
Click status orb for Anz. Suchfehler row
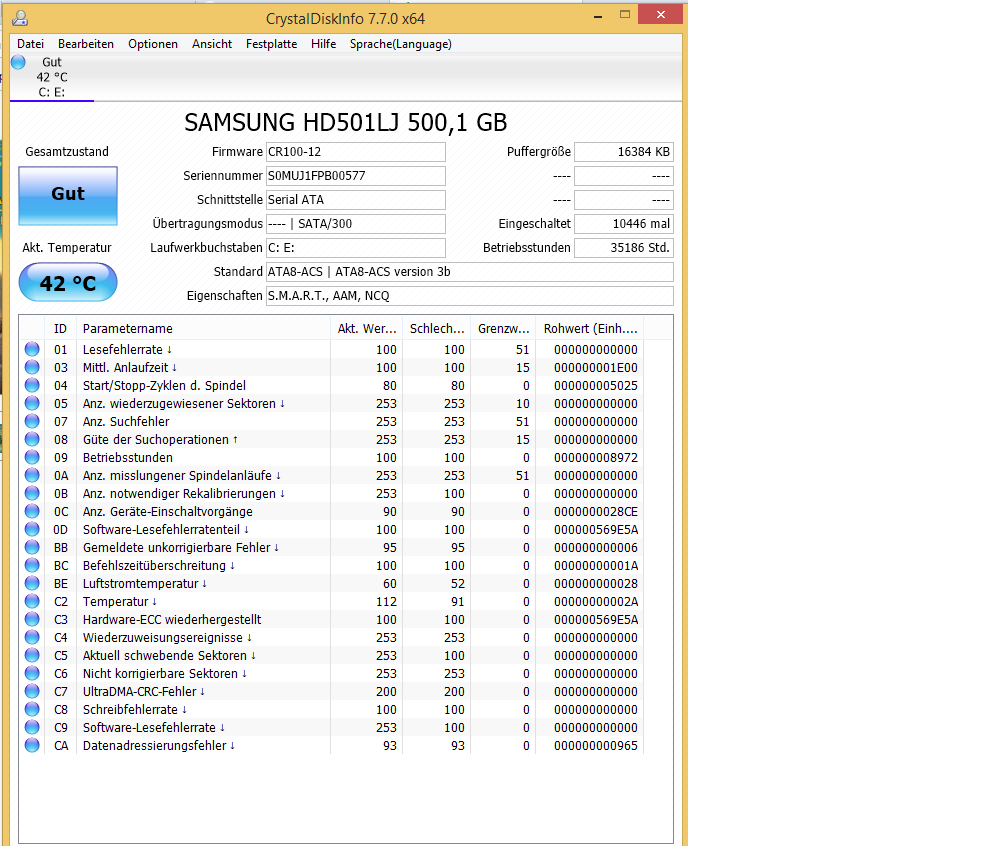tap(32, 421)
